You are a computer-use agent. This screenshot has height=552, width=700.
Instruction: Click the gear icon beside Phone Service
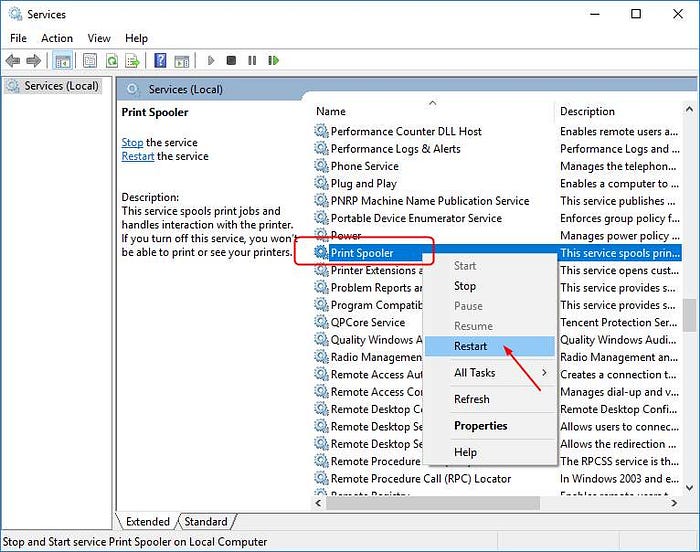321,166
